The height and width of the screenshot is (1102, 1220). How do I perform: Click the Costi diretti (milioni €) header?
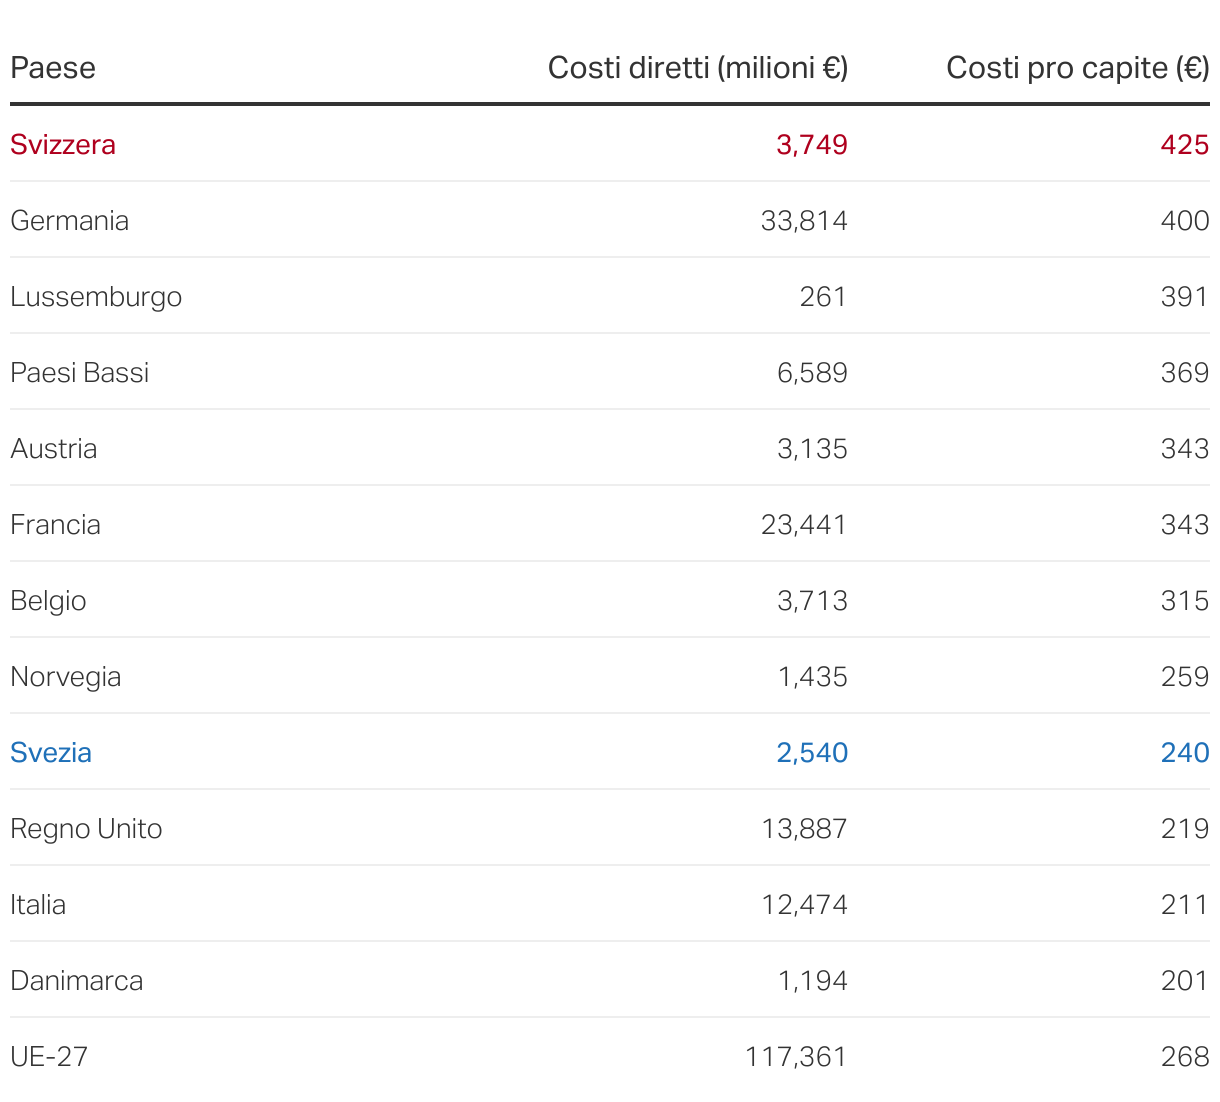(x=697, y=68)
